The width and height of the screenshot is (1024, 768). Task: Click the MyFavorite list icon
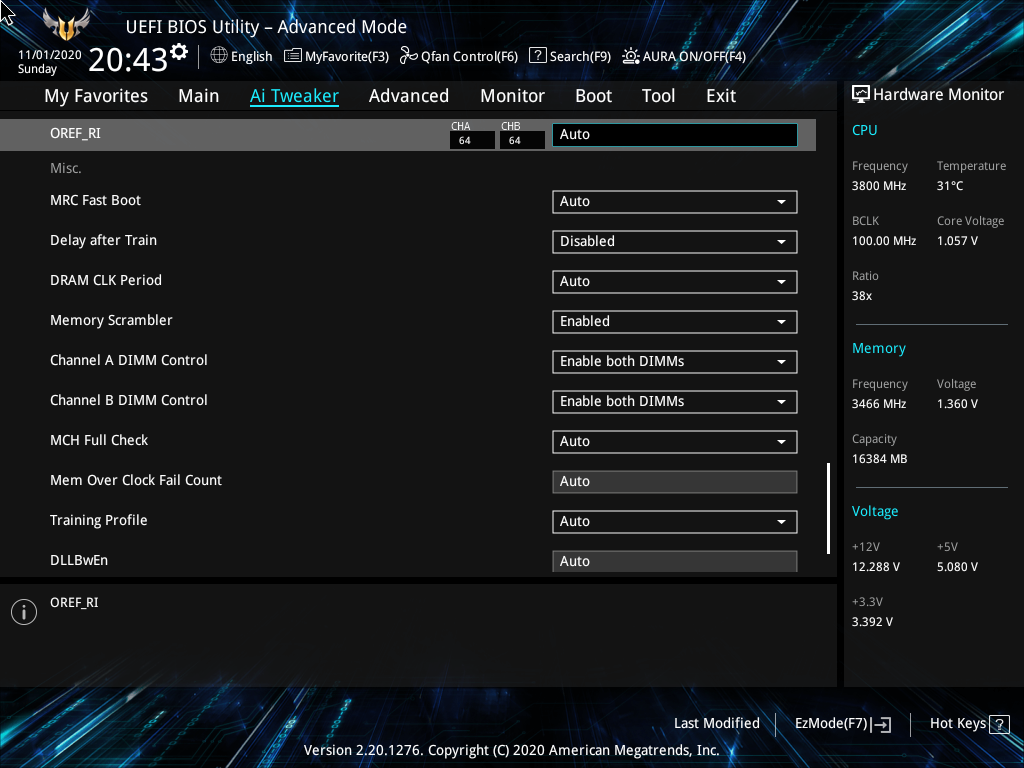pos(293,56)
